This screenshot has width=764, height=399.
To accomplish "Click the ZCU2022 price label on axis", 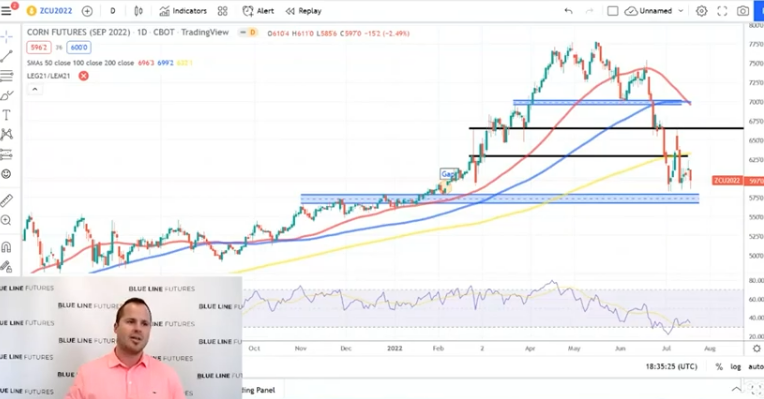I will [x=726, y=181].
